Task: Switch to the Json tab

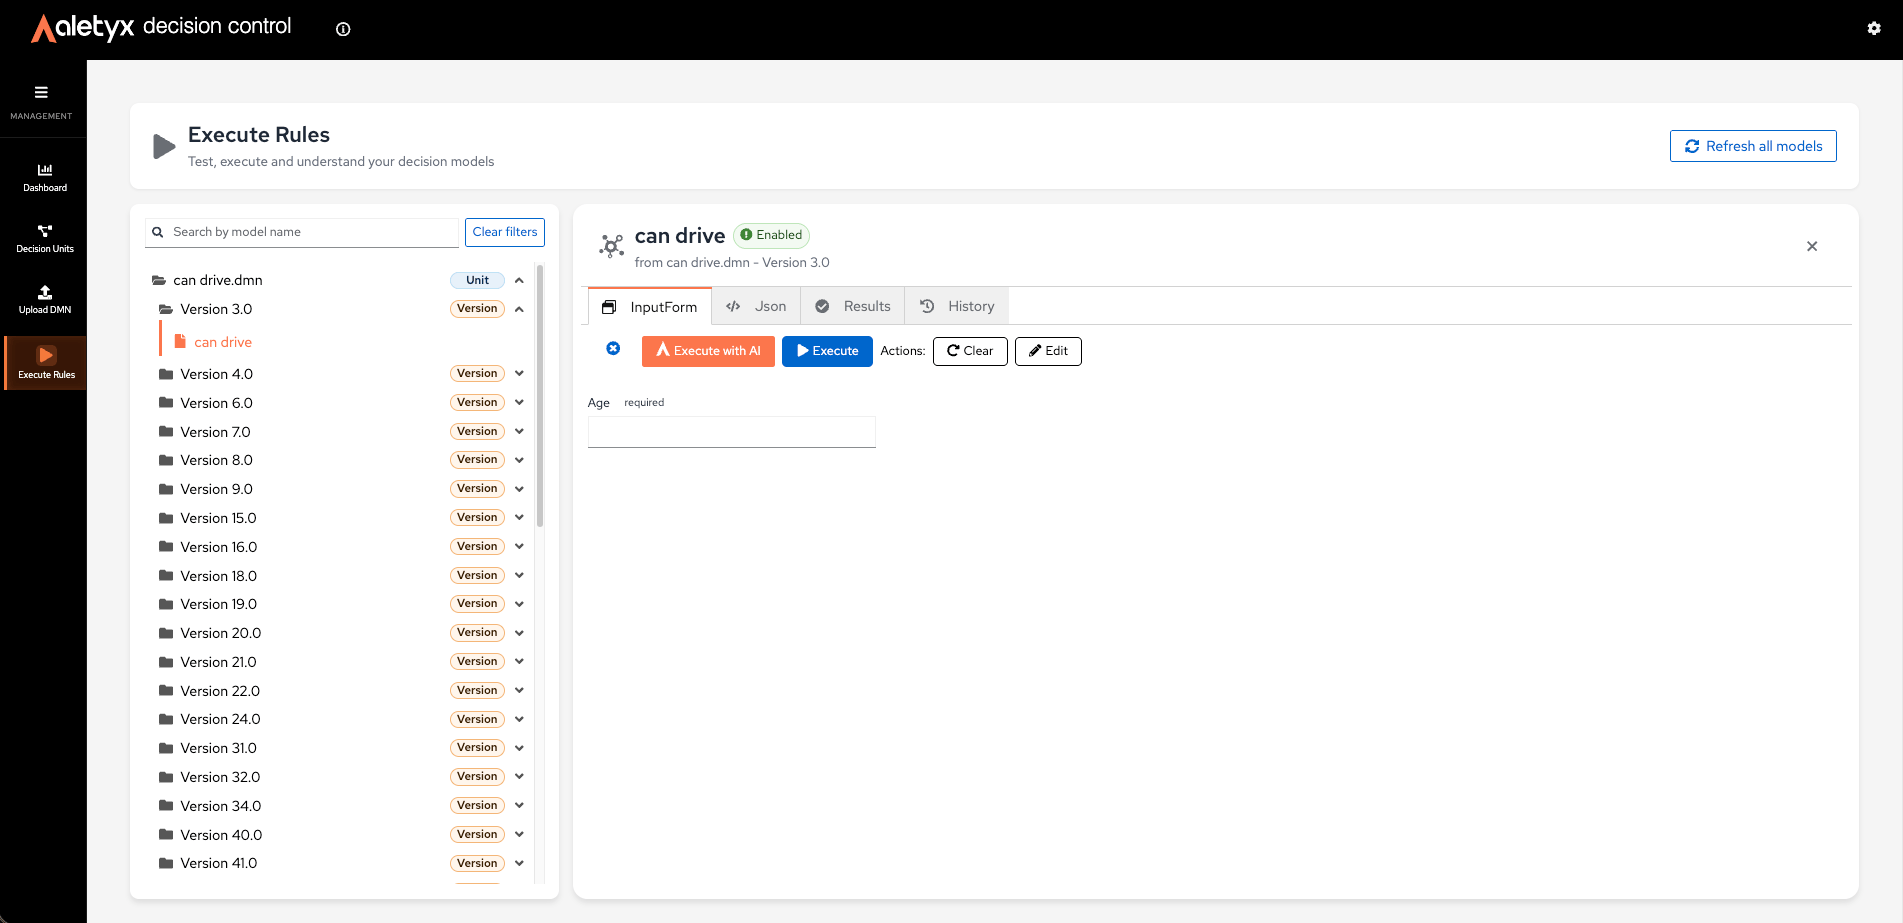Action: 756,306
